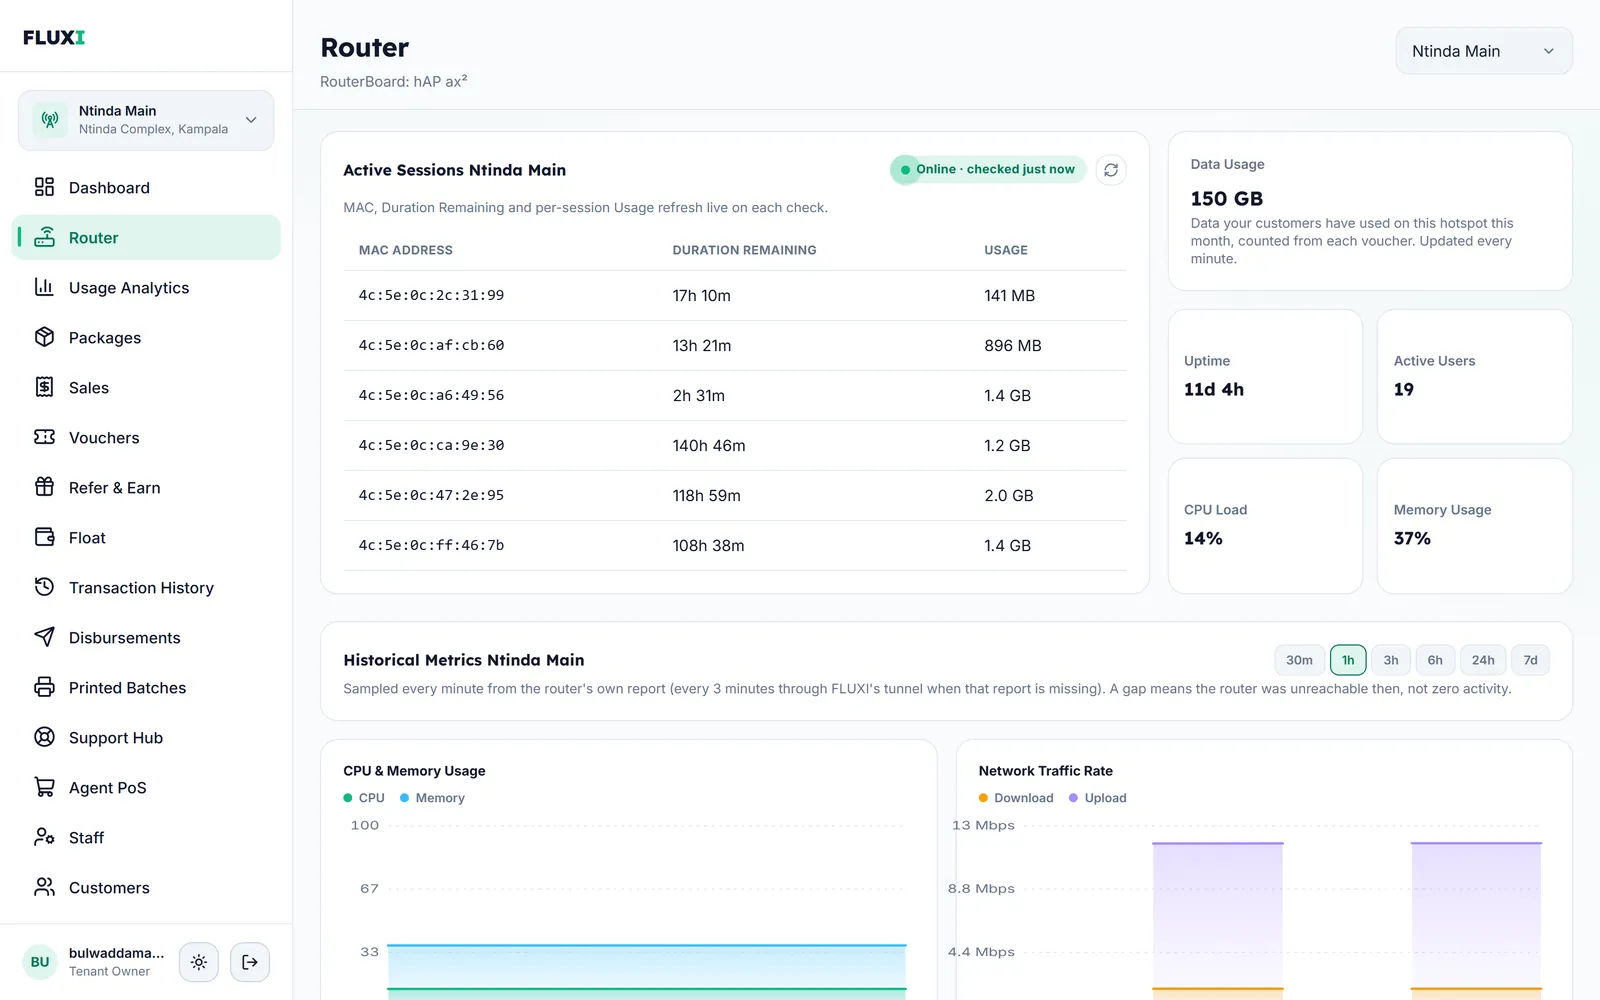The image size is (1600, 1000).
Task: Toggle the CPU legend series
Action: pos(364,798)
